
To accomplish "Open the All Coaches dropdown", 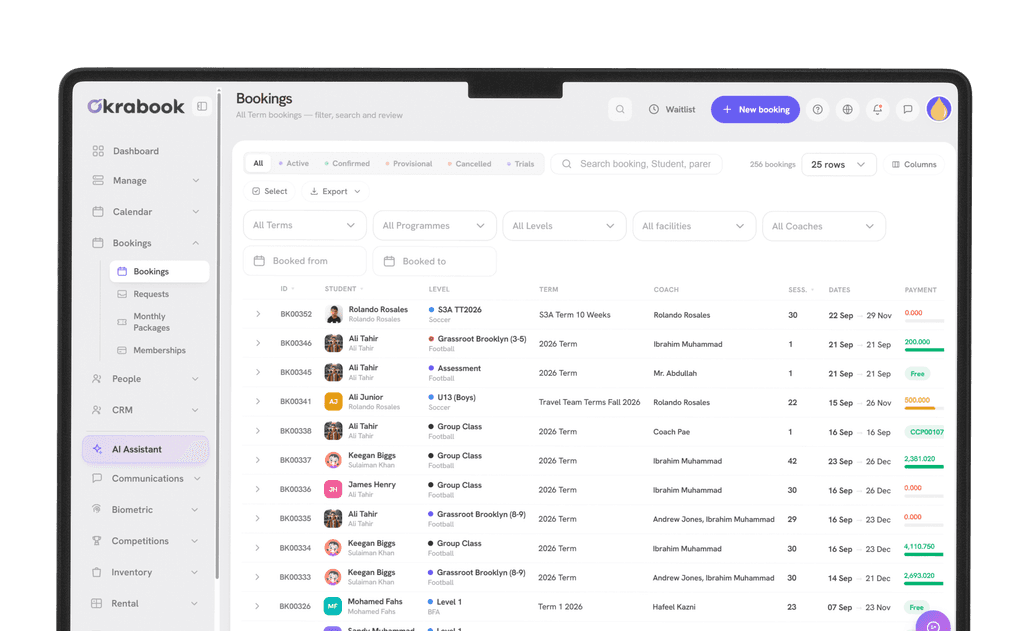I will [824, 226].
